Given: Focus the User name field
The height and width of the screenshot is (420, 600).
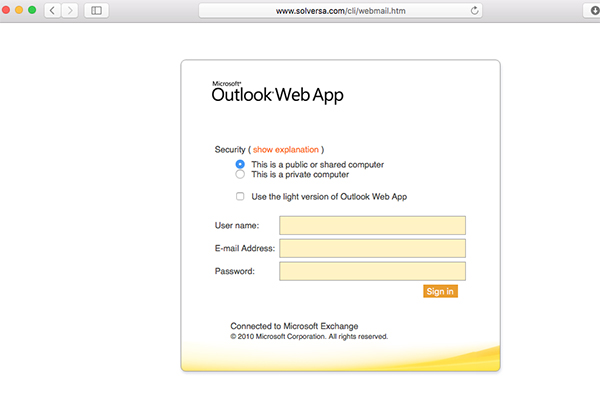Looking at the screenshot, I should pyautogui.click(x=372, y=225).
